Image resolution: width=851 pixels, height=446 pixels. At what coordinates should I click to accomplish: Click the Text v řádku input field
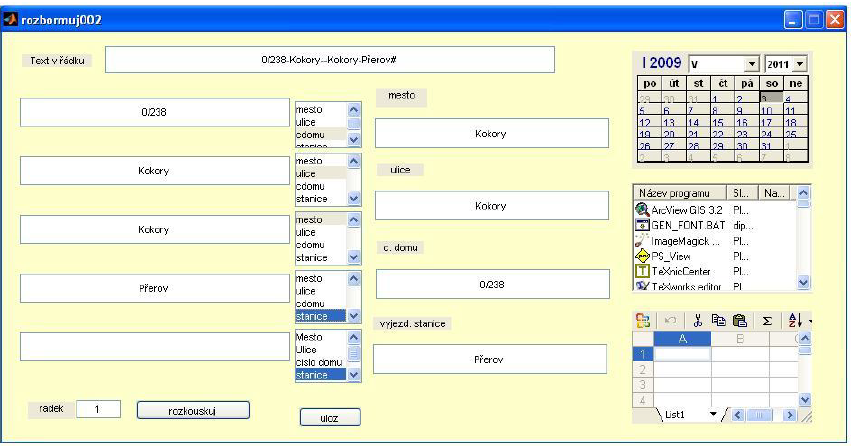[x=329, y=60]
